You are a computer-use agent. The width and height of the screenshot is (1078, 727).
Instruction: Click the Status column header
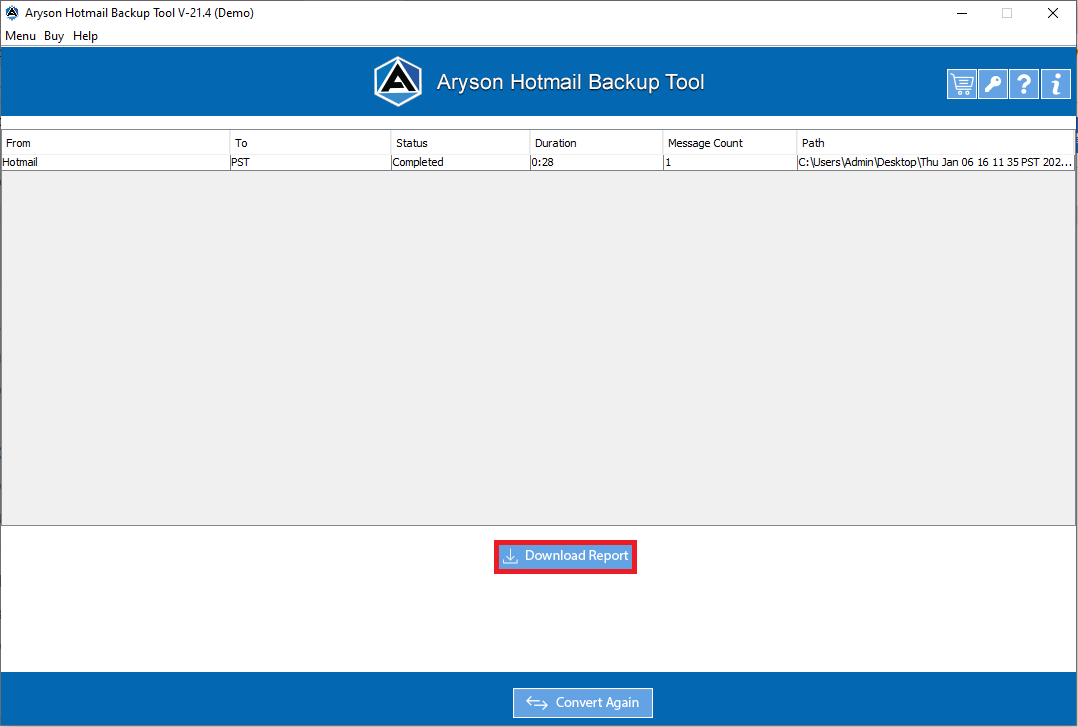(460, 143)
